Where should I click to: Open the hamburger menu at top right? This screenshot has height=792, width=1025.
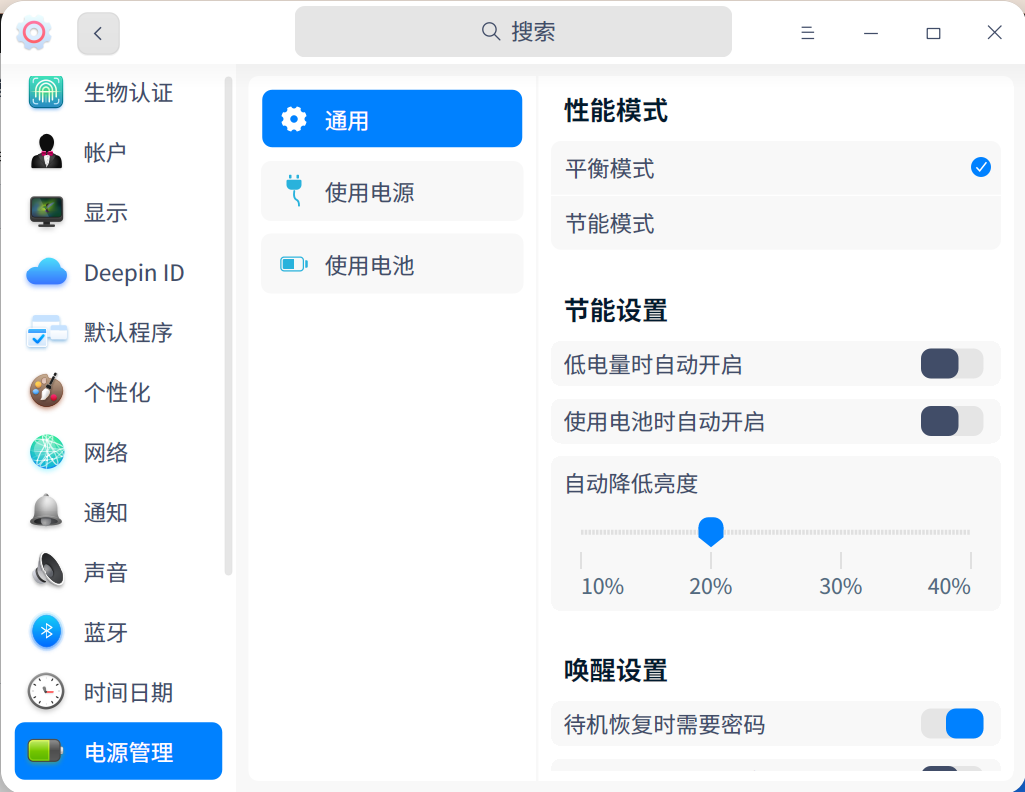(807, 32)
